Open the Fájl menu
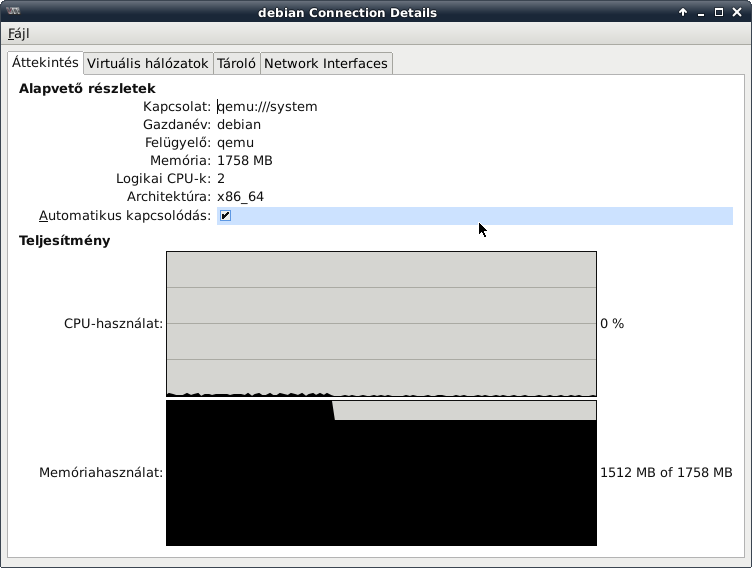Image resolution: width=752 pixels, height=568 pixels. pyautogui.click(x=19, y=33)
